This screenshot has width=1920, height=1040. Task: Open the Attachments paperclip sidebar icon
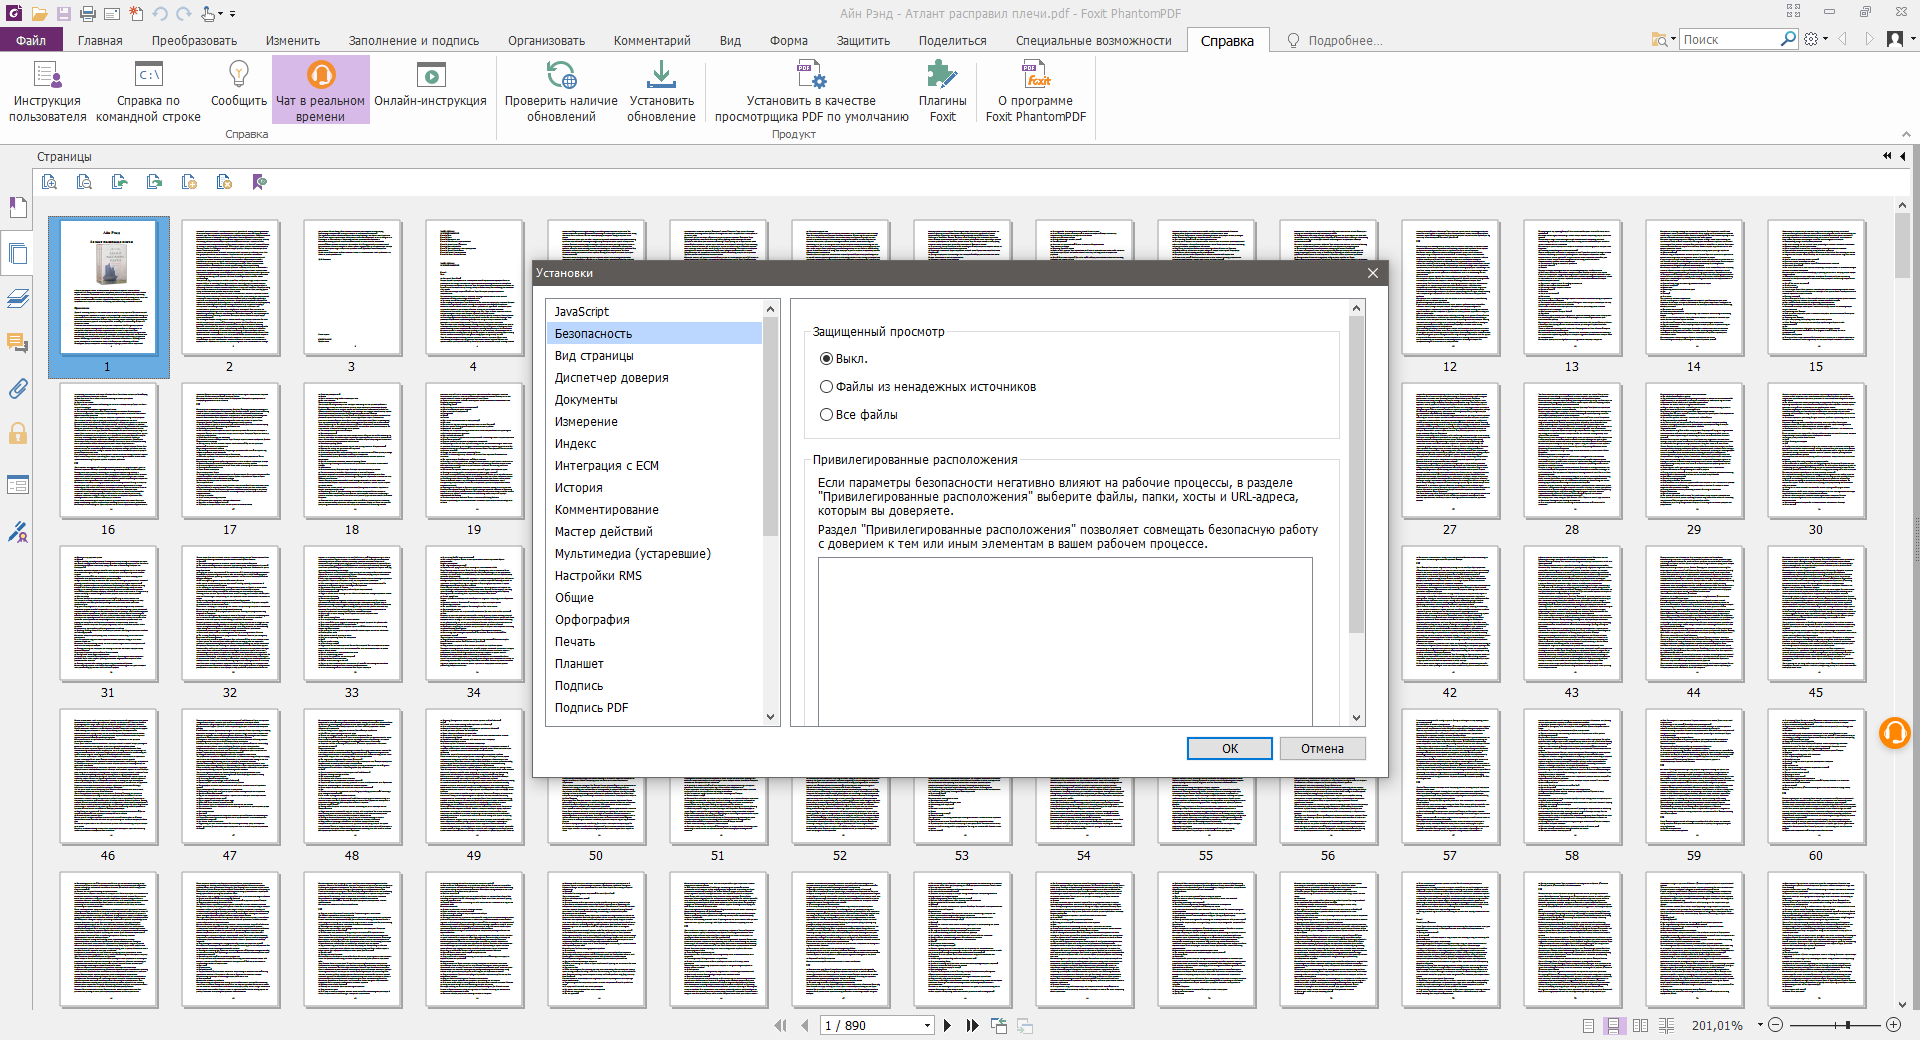tap(18, 388)
